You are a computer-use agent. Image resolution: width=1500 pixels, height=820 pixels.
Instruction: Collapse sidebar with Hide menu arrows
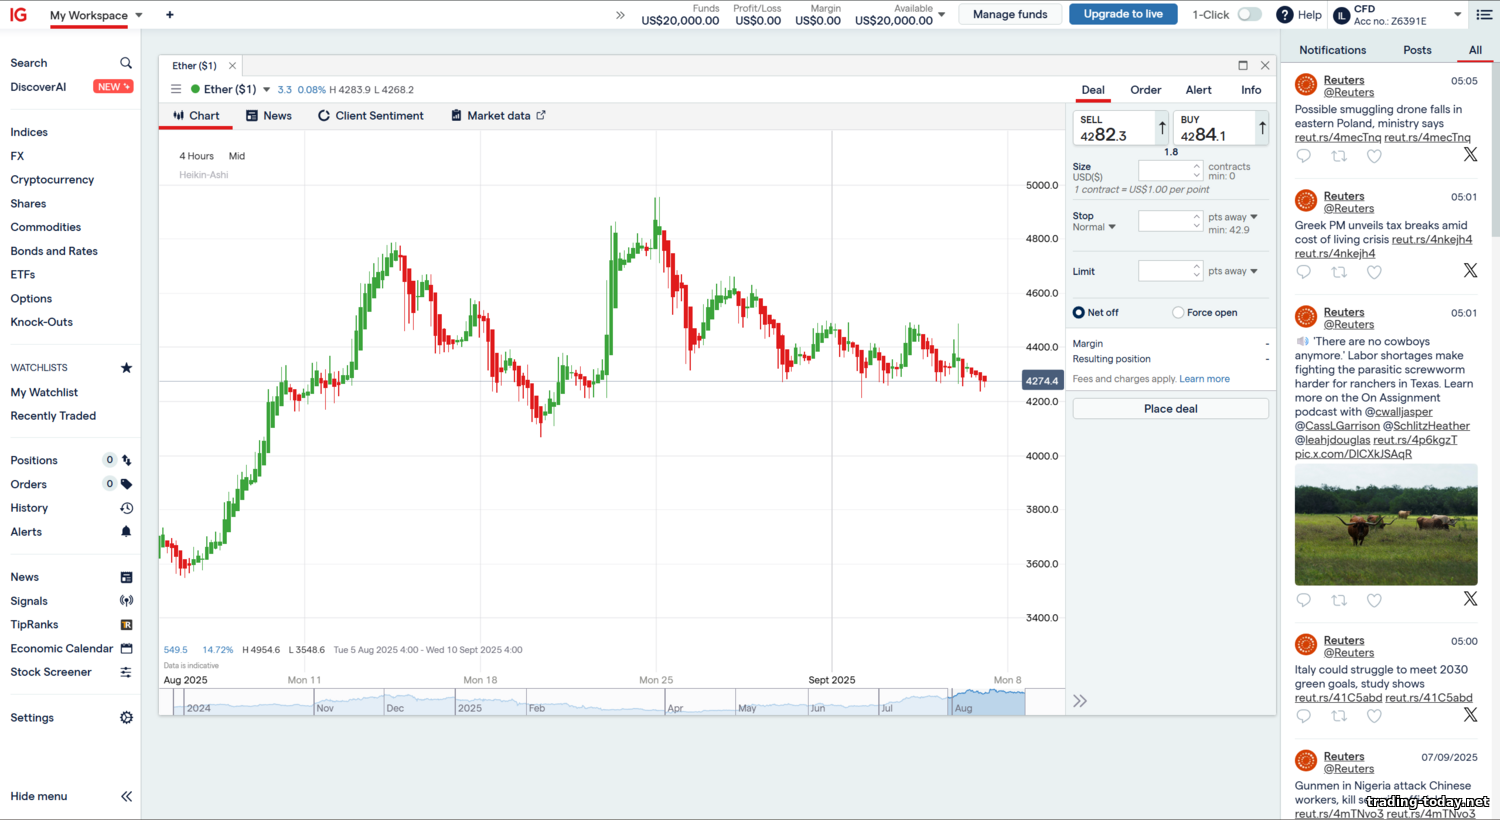126,797
